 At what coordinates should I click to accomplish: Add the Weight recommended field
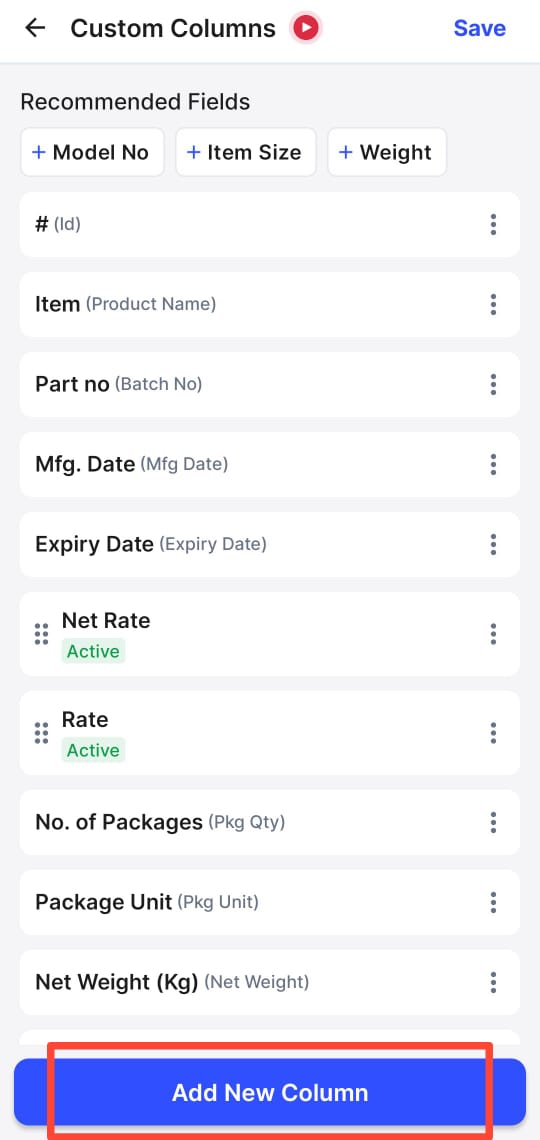[387, 152]
